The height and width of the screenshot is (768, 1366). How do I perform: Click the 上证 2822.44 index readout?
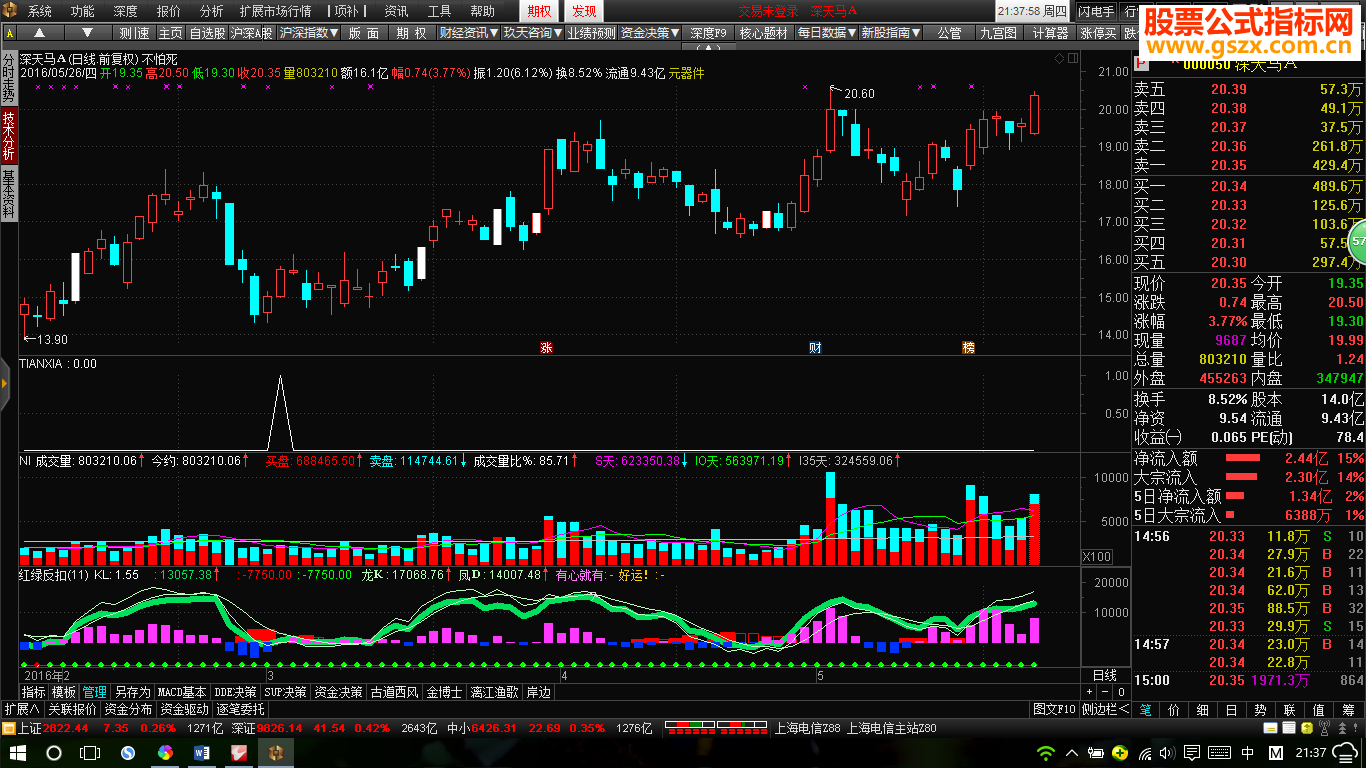(53, 728)
